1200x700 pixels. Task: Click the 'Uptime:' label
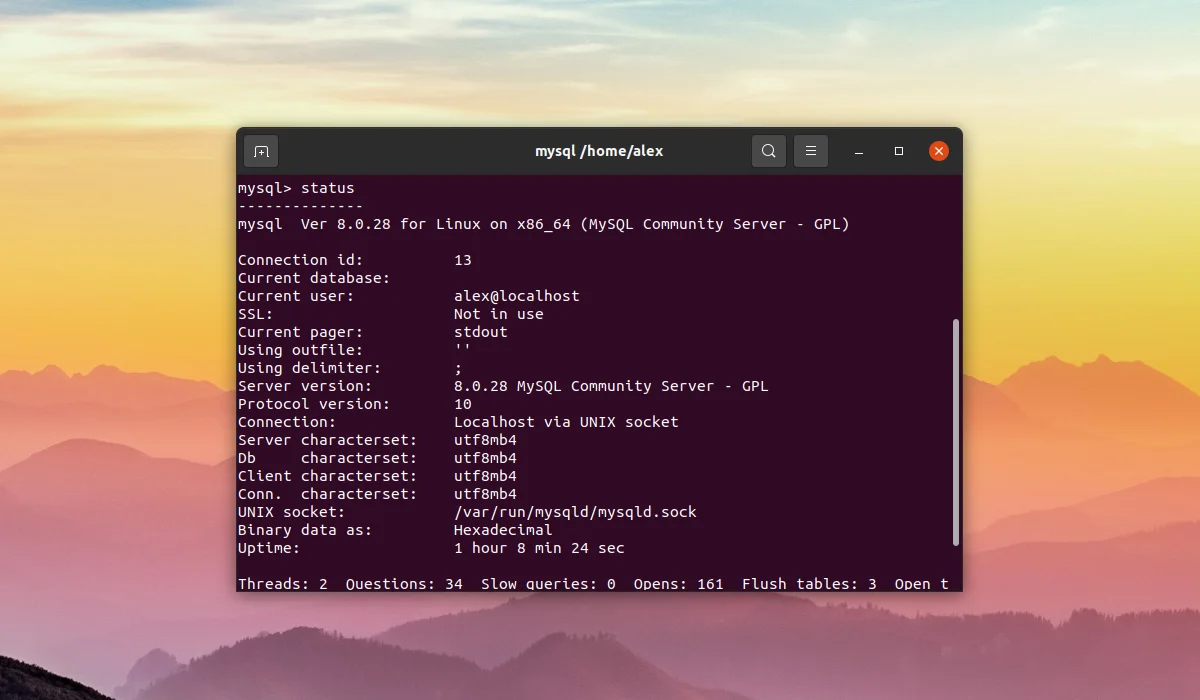tap(269, 548)
